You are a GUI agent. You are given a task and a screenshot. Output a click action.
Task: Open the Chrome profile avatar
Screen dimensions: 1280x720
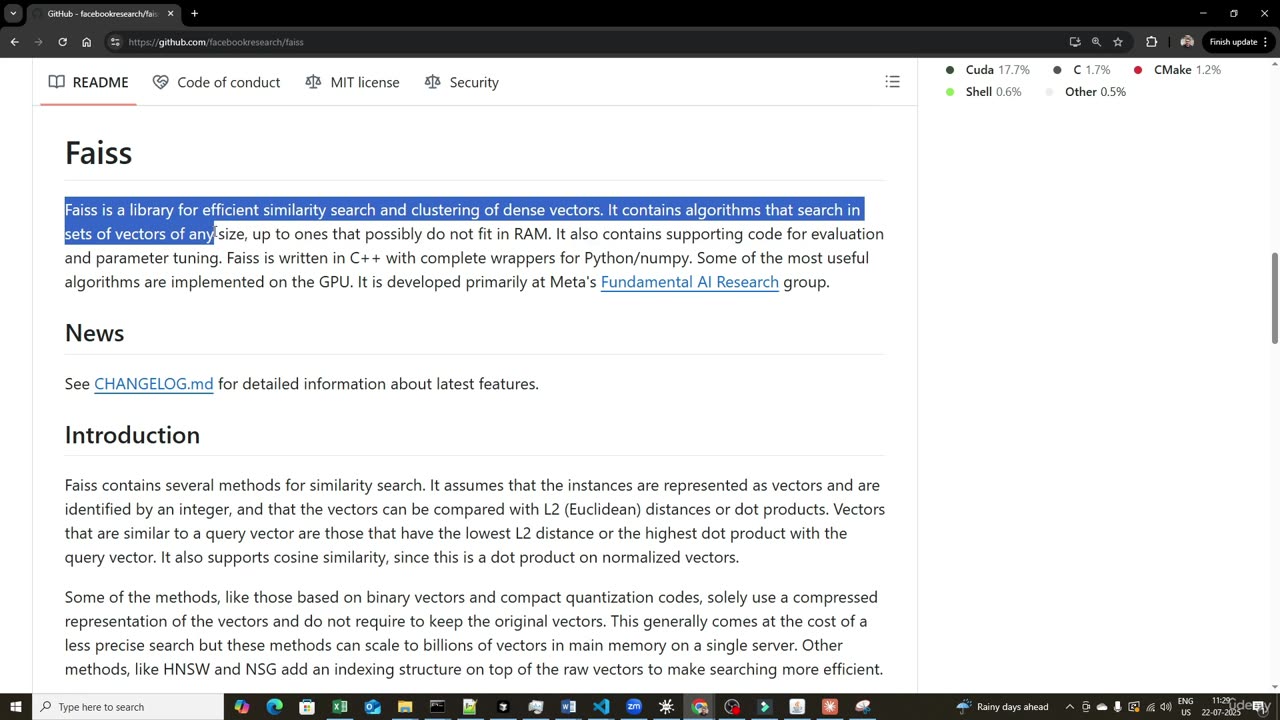(1187, 42)
